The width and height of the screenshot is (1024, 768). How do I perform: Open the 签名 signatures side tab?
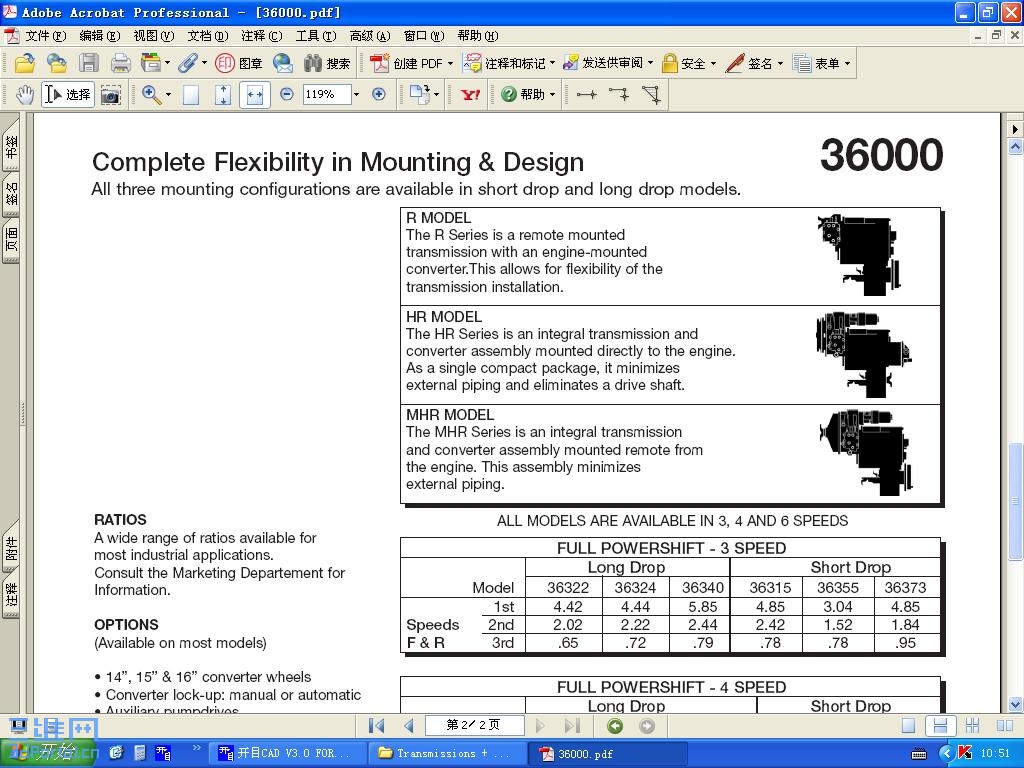click(x=11, y=195)
